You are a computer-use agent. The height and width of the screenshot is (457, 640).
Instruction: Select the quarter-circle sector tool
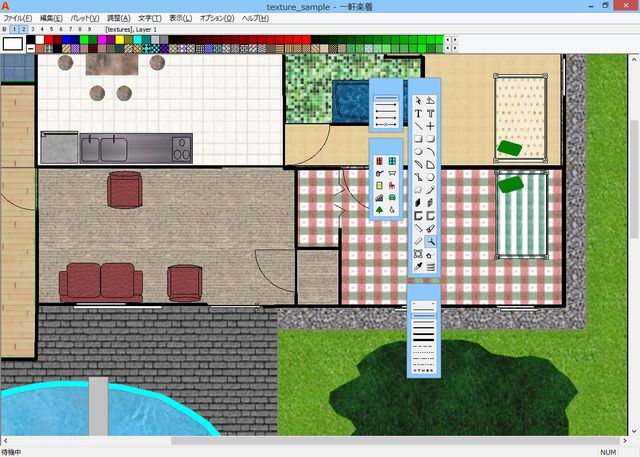pyautogui.click(x=430, y=164)
